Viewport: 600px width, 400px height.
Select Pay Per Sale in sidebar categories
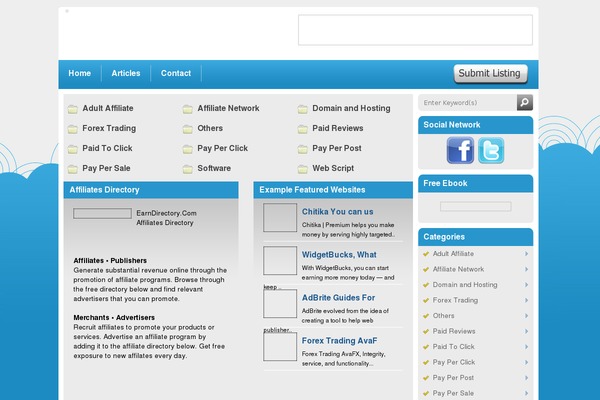coord(453,393)
